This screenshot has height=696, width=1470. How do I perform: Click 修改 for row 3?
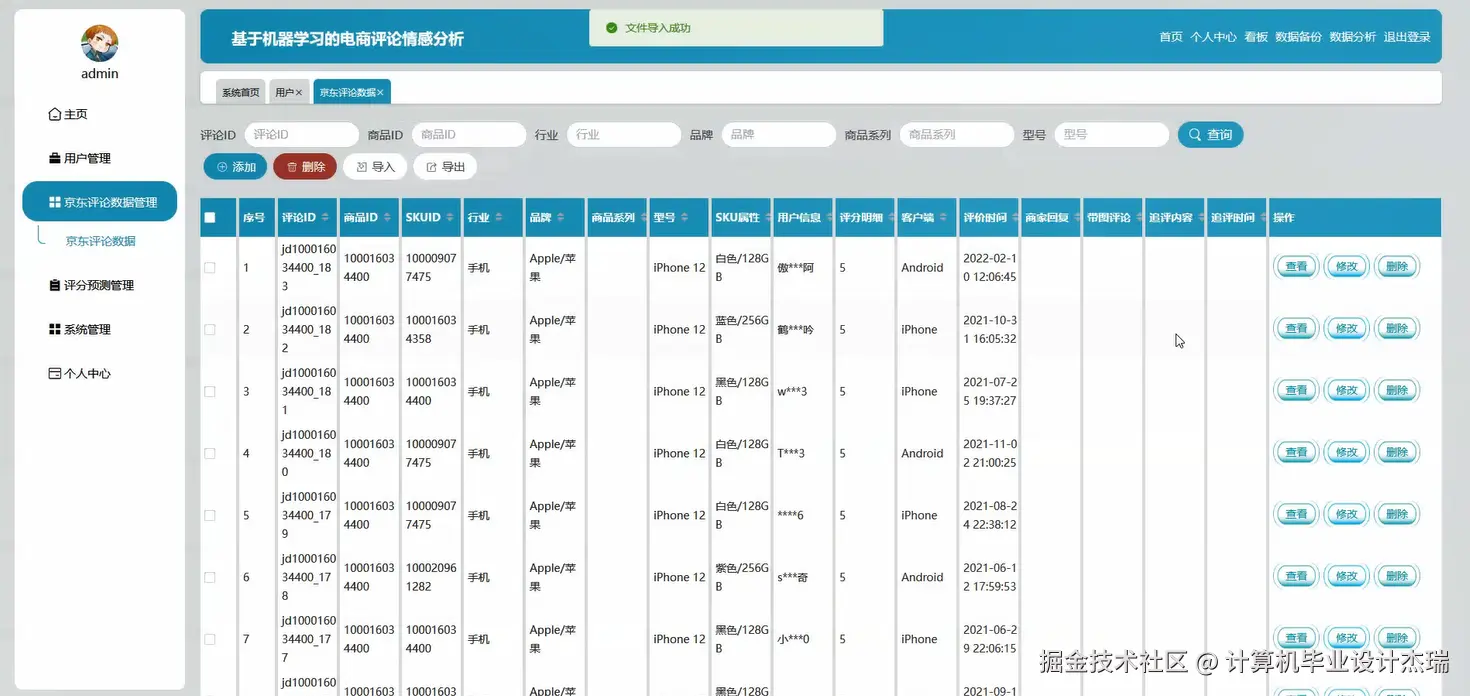click(1347, 391)
